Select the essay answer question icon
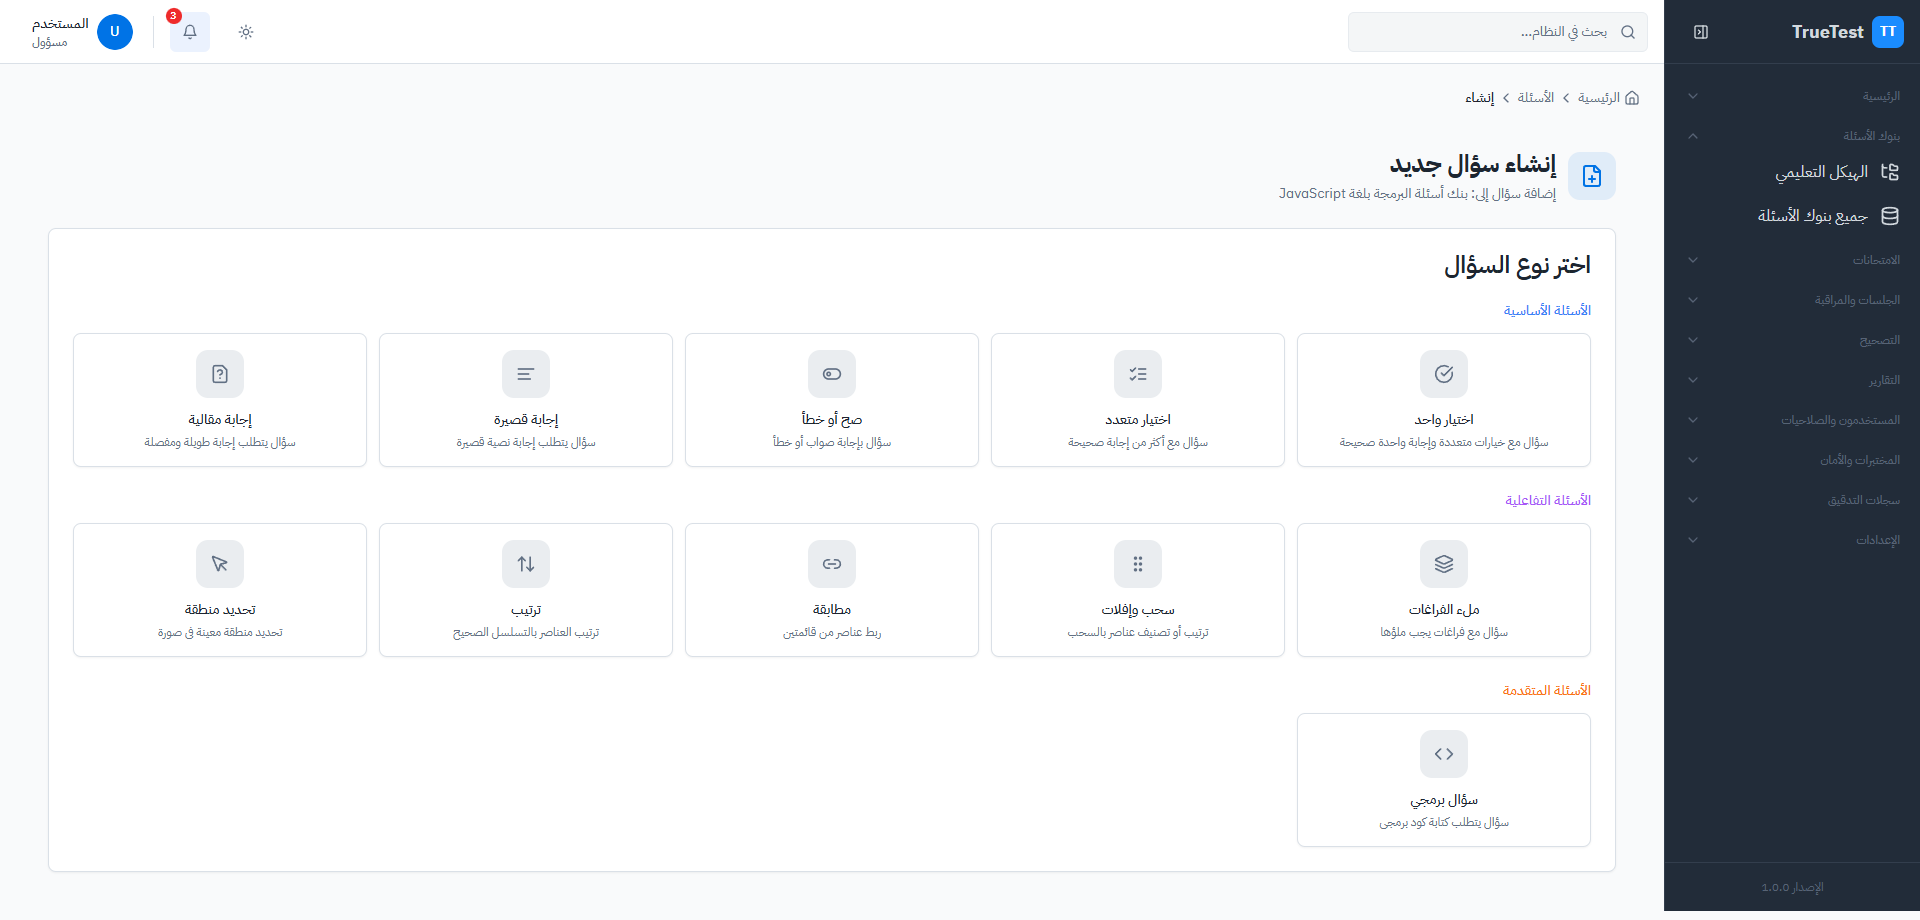Viewport: 1920px width, 920px height. (x=220, y=374)
